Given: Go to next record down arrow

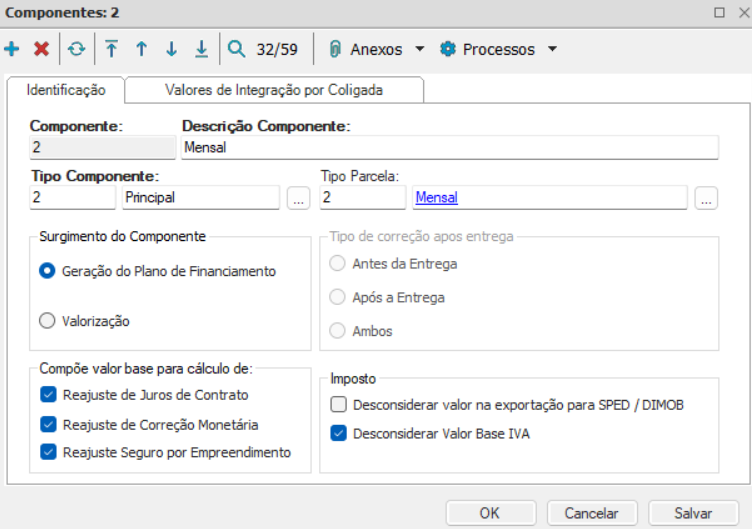Looking at the screenshot, I should pos(171,49).
